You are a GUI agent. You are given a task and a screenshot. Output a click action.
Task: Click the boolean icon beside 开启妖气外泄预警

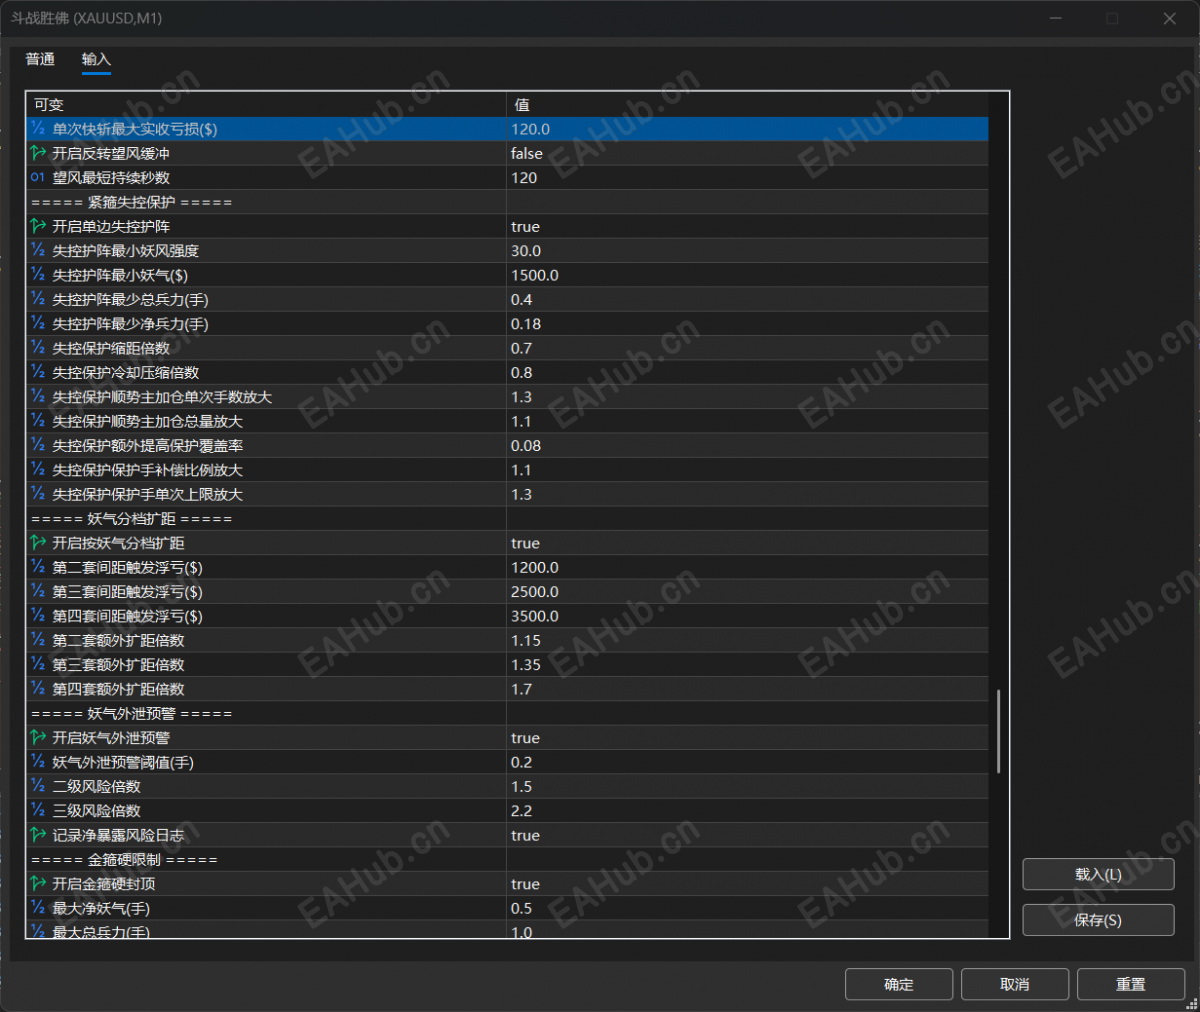(38, 737)
